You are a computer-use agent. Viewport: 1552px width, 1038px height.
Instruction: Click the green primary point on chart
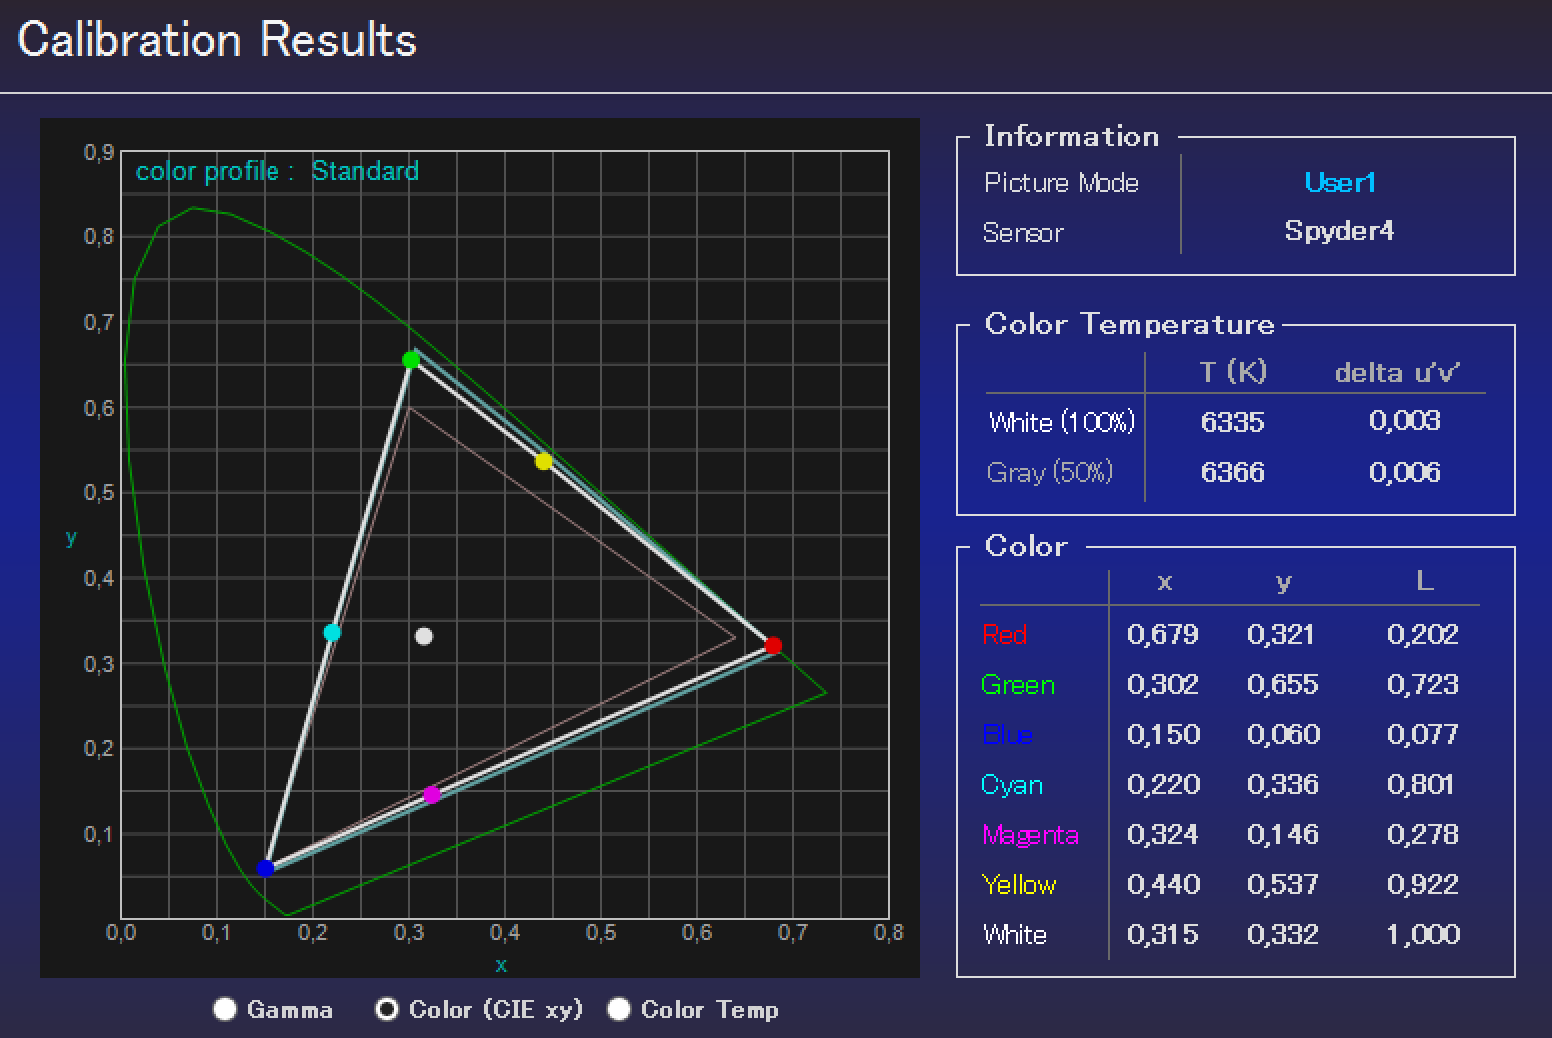click(410, 360)
